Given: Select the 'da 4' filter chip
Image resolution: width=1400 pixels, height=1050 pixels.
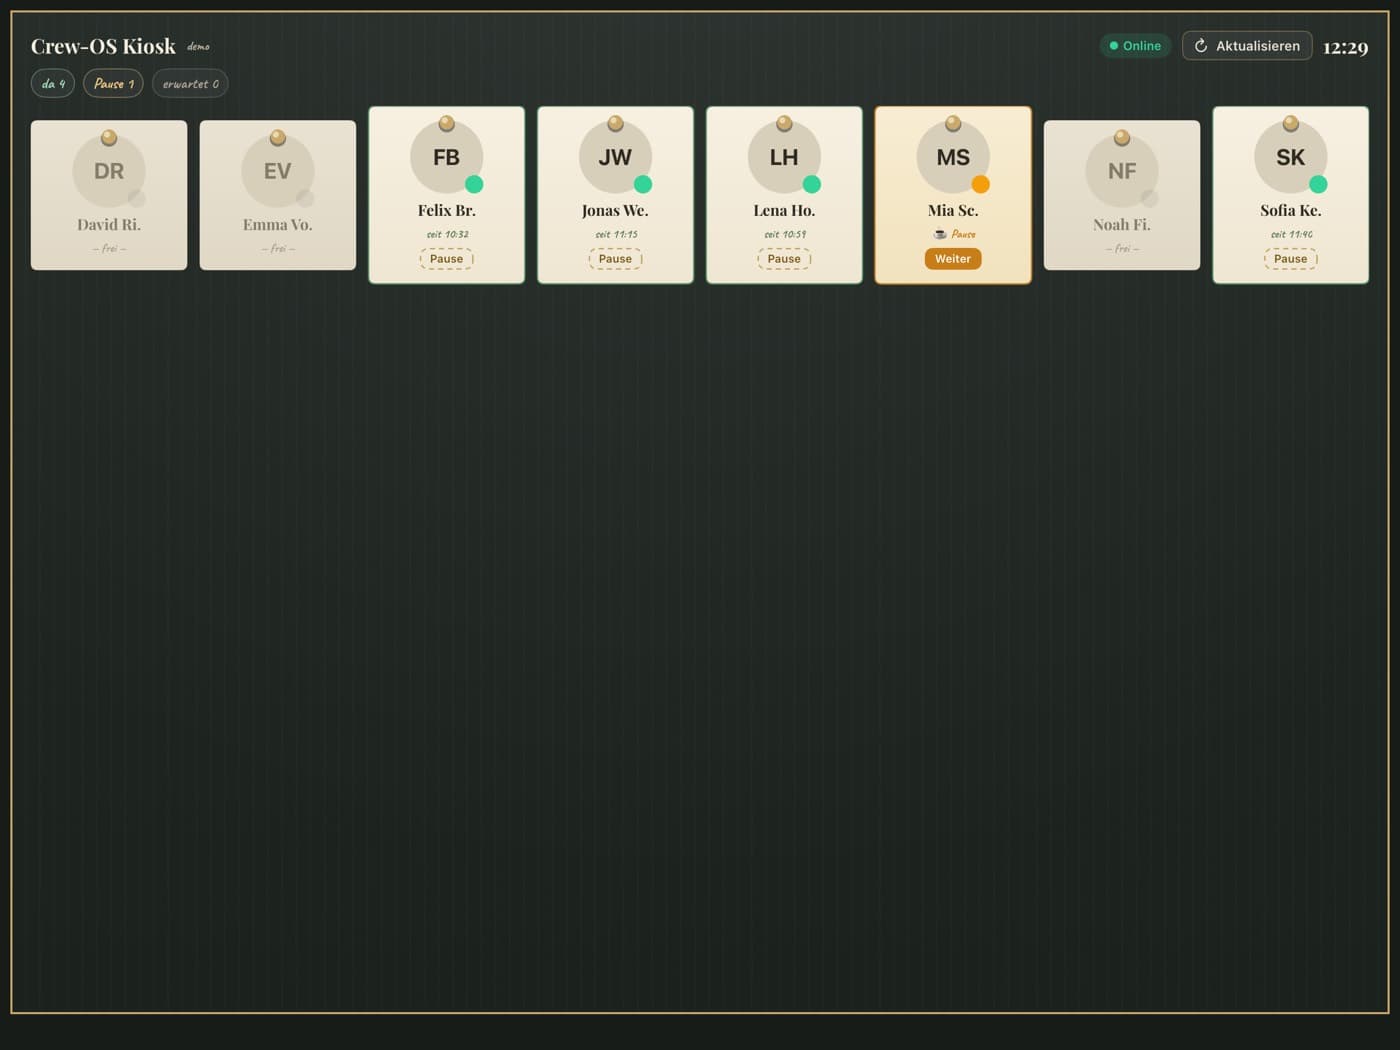Looking at the screenshot, I should (x=53, y=84).
